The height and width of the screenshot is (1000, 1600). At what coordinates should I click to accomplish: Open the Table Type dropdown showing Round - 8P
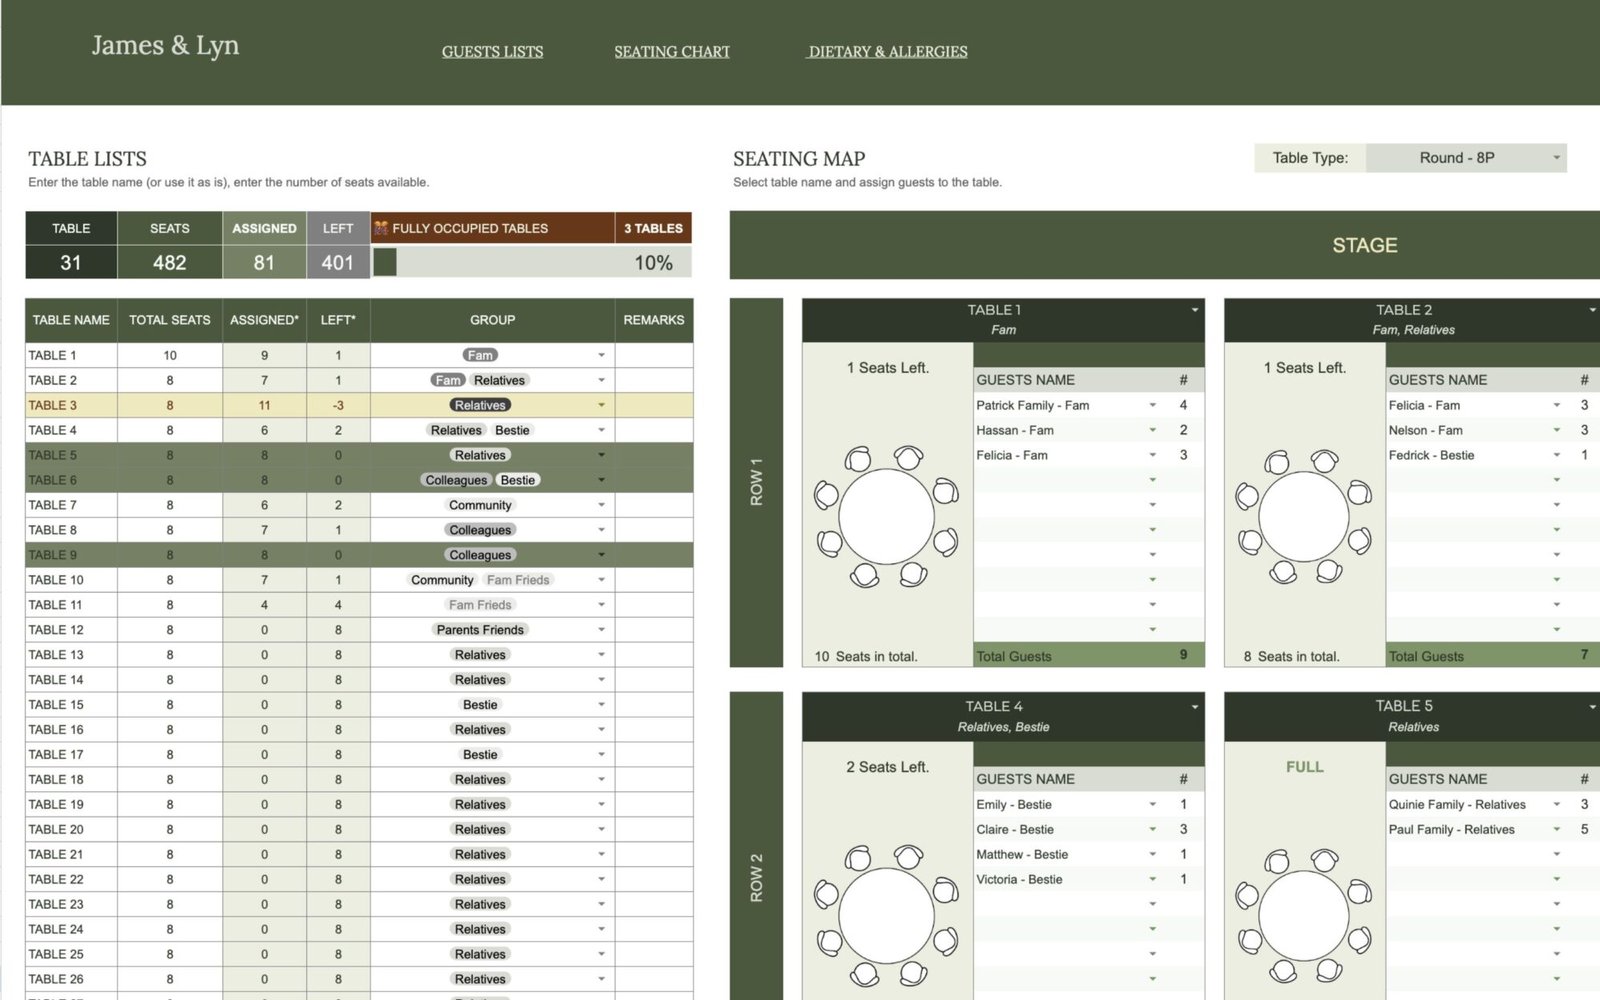tap(1465, 158)
